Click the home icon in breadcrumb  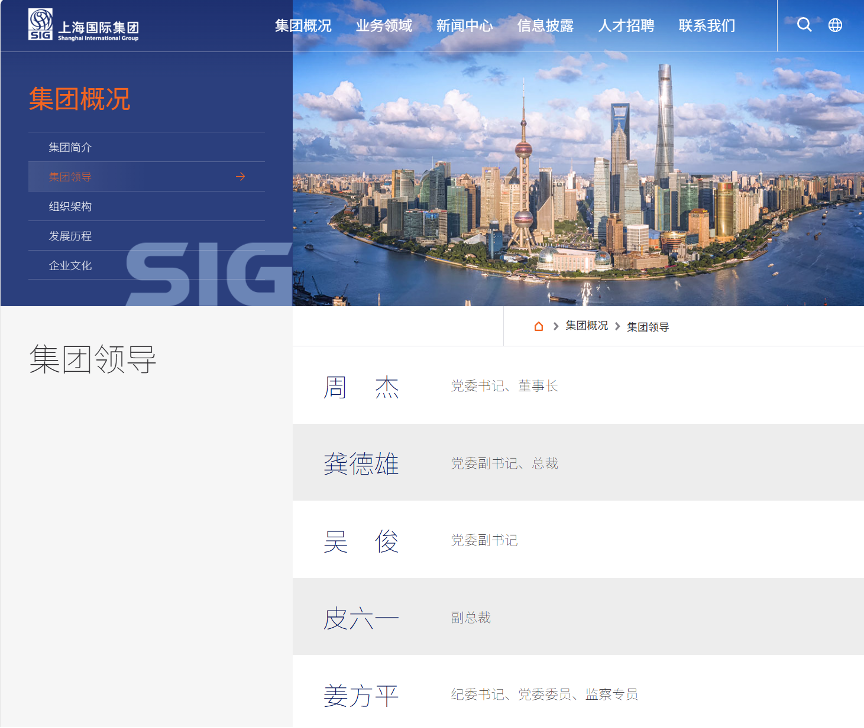pos(537,325)
